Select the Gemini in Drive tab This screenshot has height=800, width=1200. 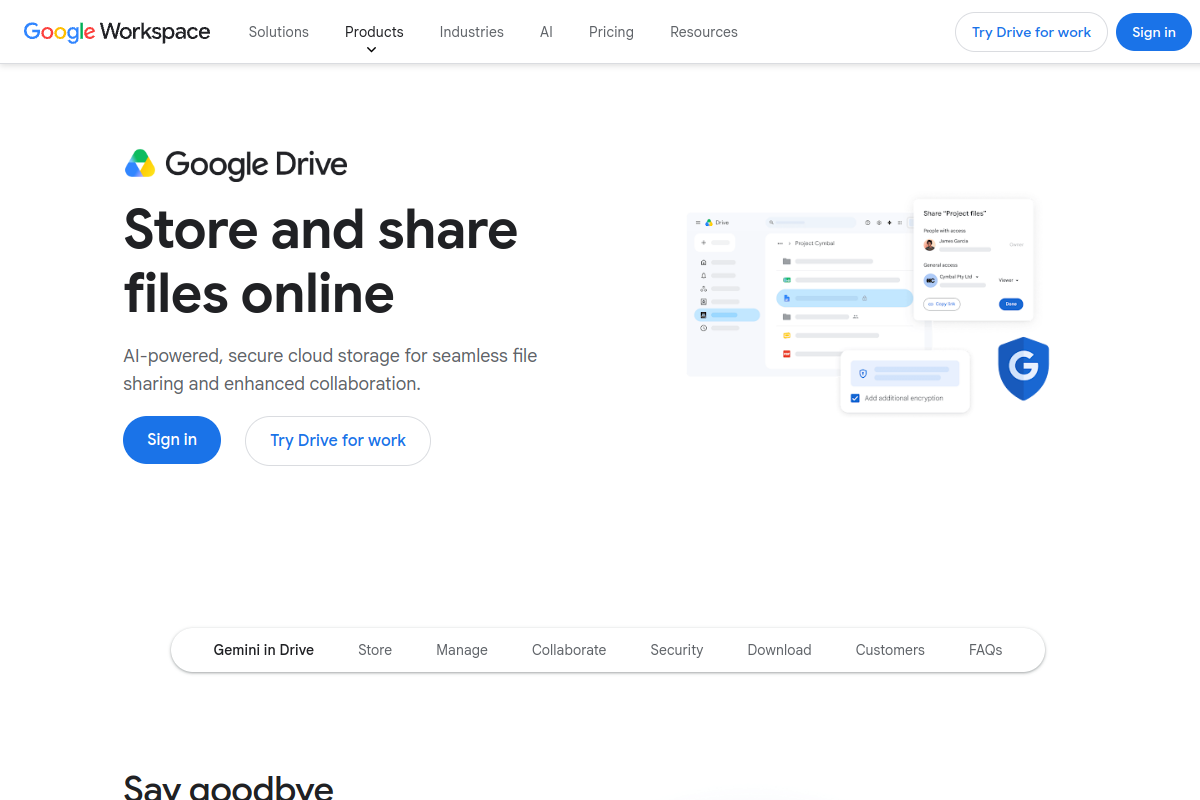pos(264,650)
